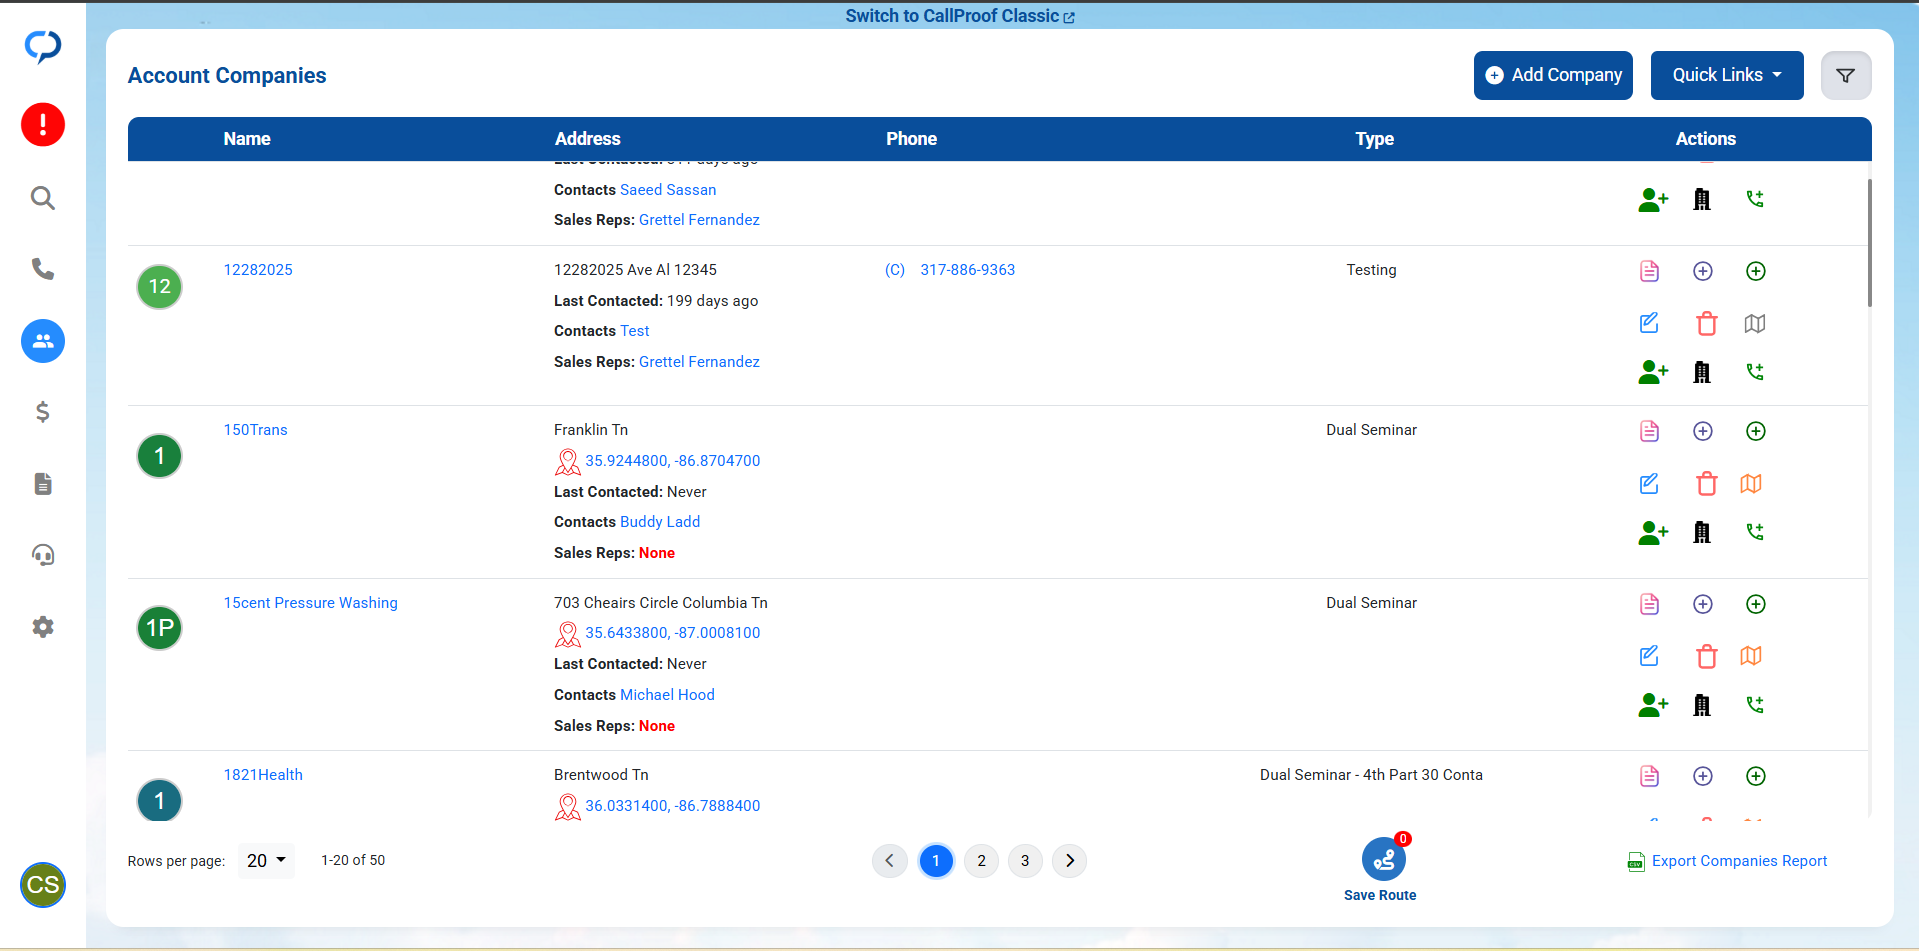Open contact Buddy Ladd
The height and width of the screenshot is (951, 1919).
[660, 522]
